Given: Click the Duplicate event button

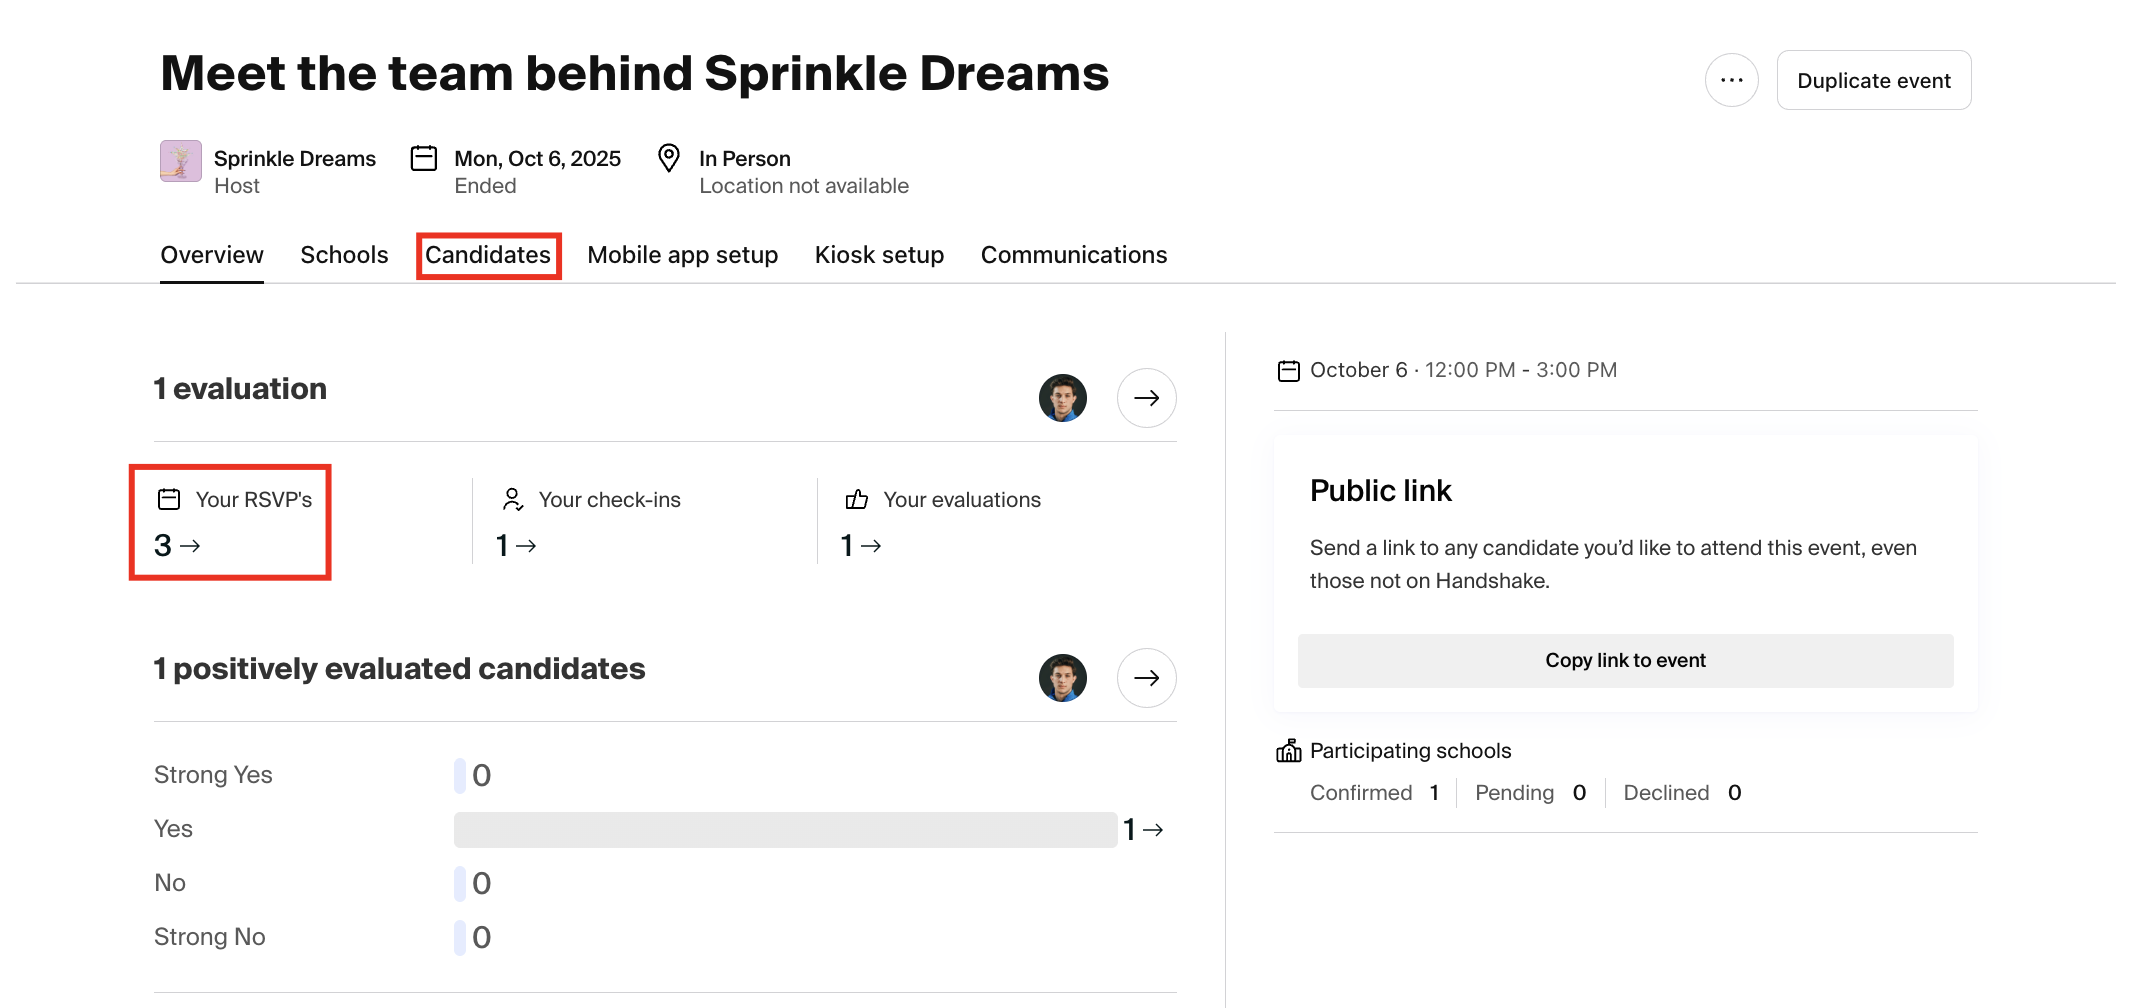Looking at the screenshot, I should (x=1873, y=80).
